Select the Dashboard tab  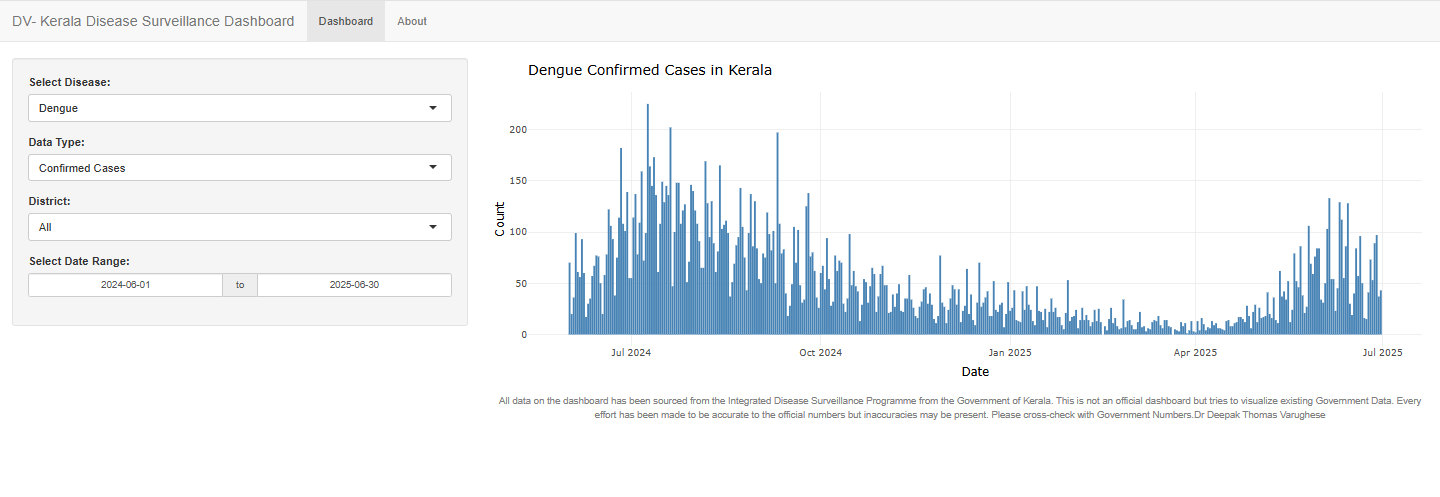pyautogui.click(x=346, y=21)
